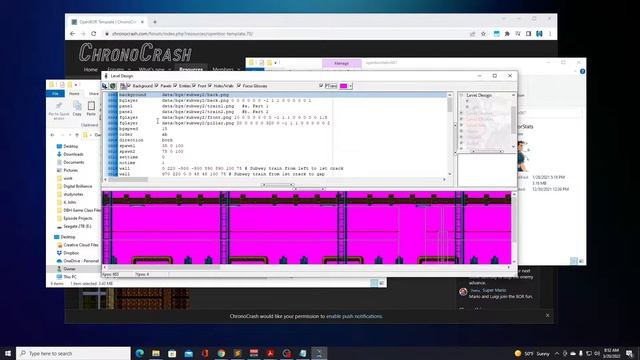
Task: Select This PC in Explorer sidebar
Action: pos(67,277)
